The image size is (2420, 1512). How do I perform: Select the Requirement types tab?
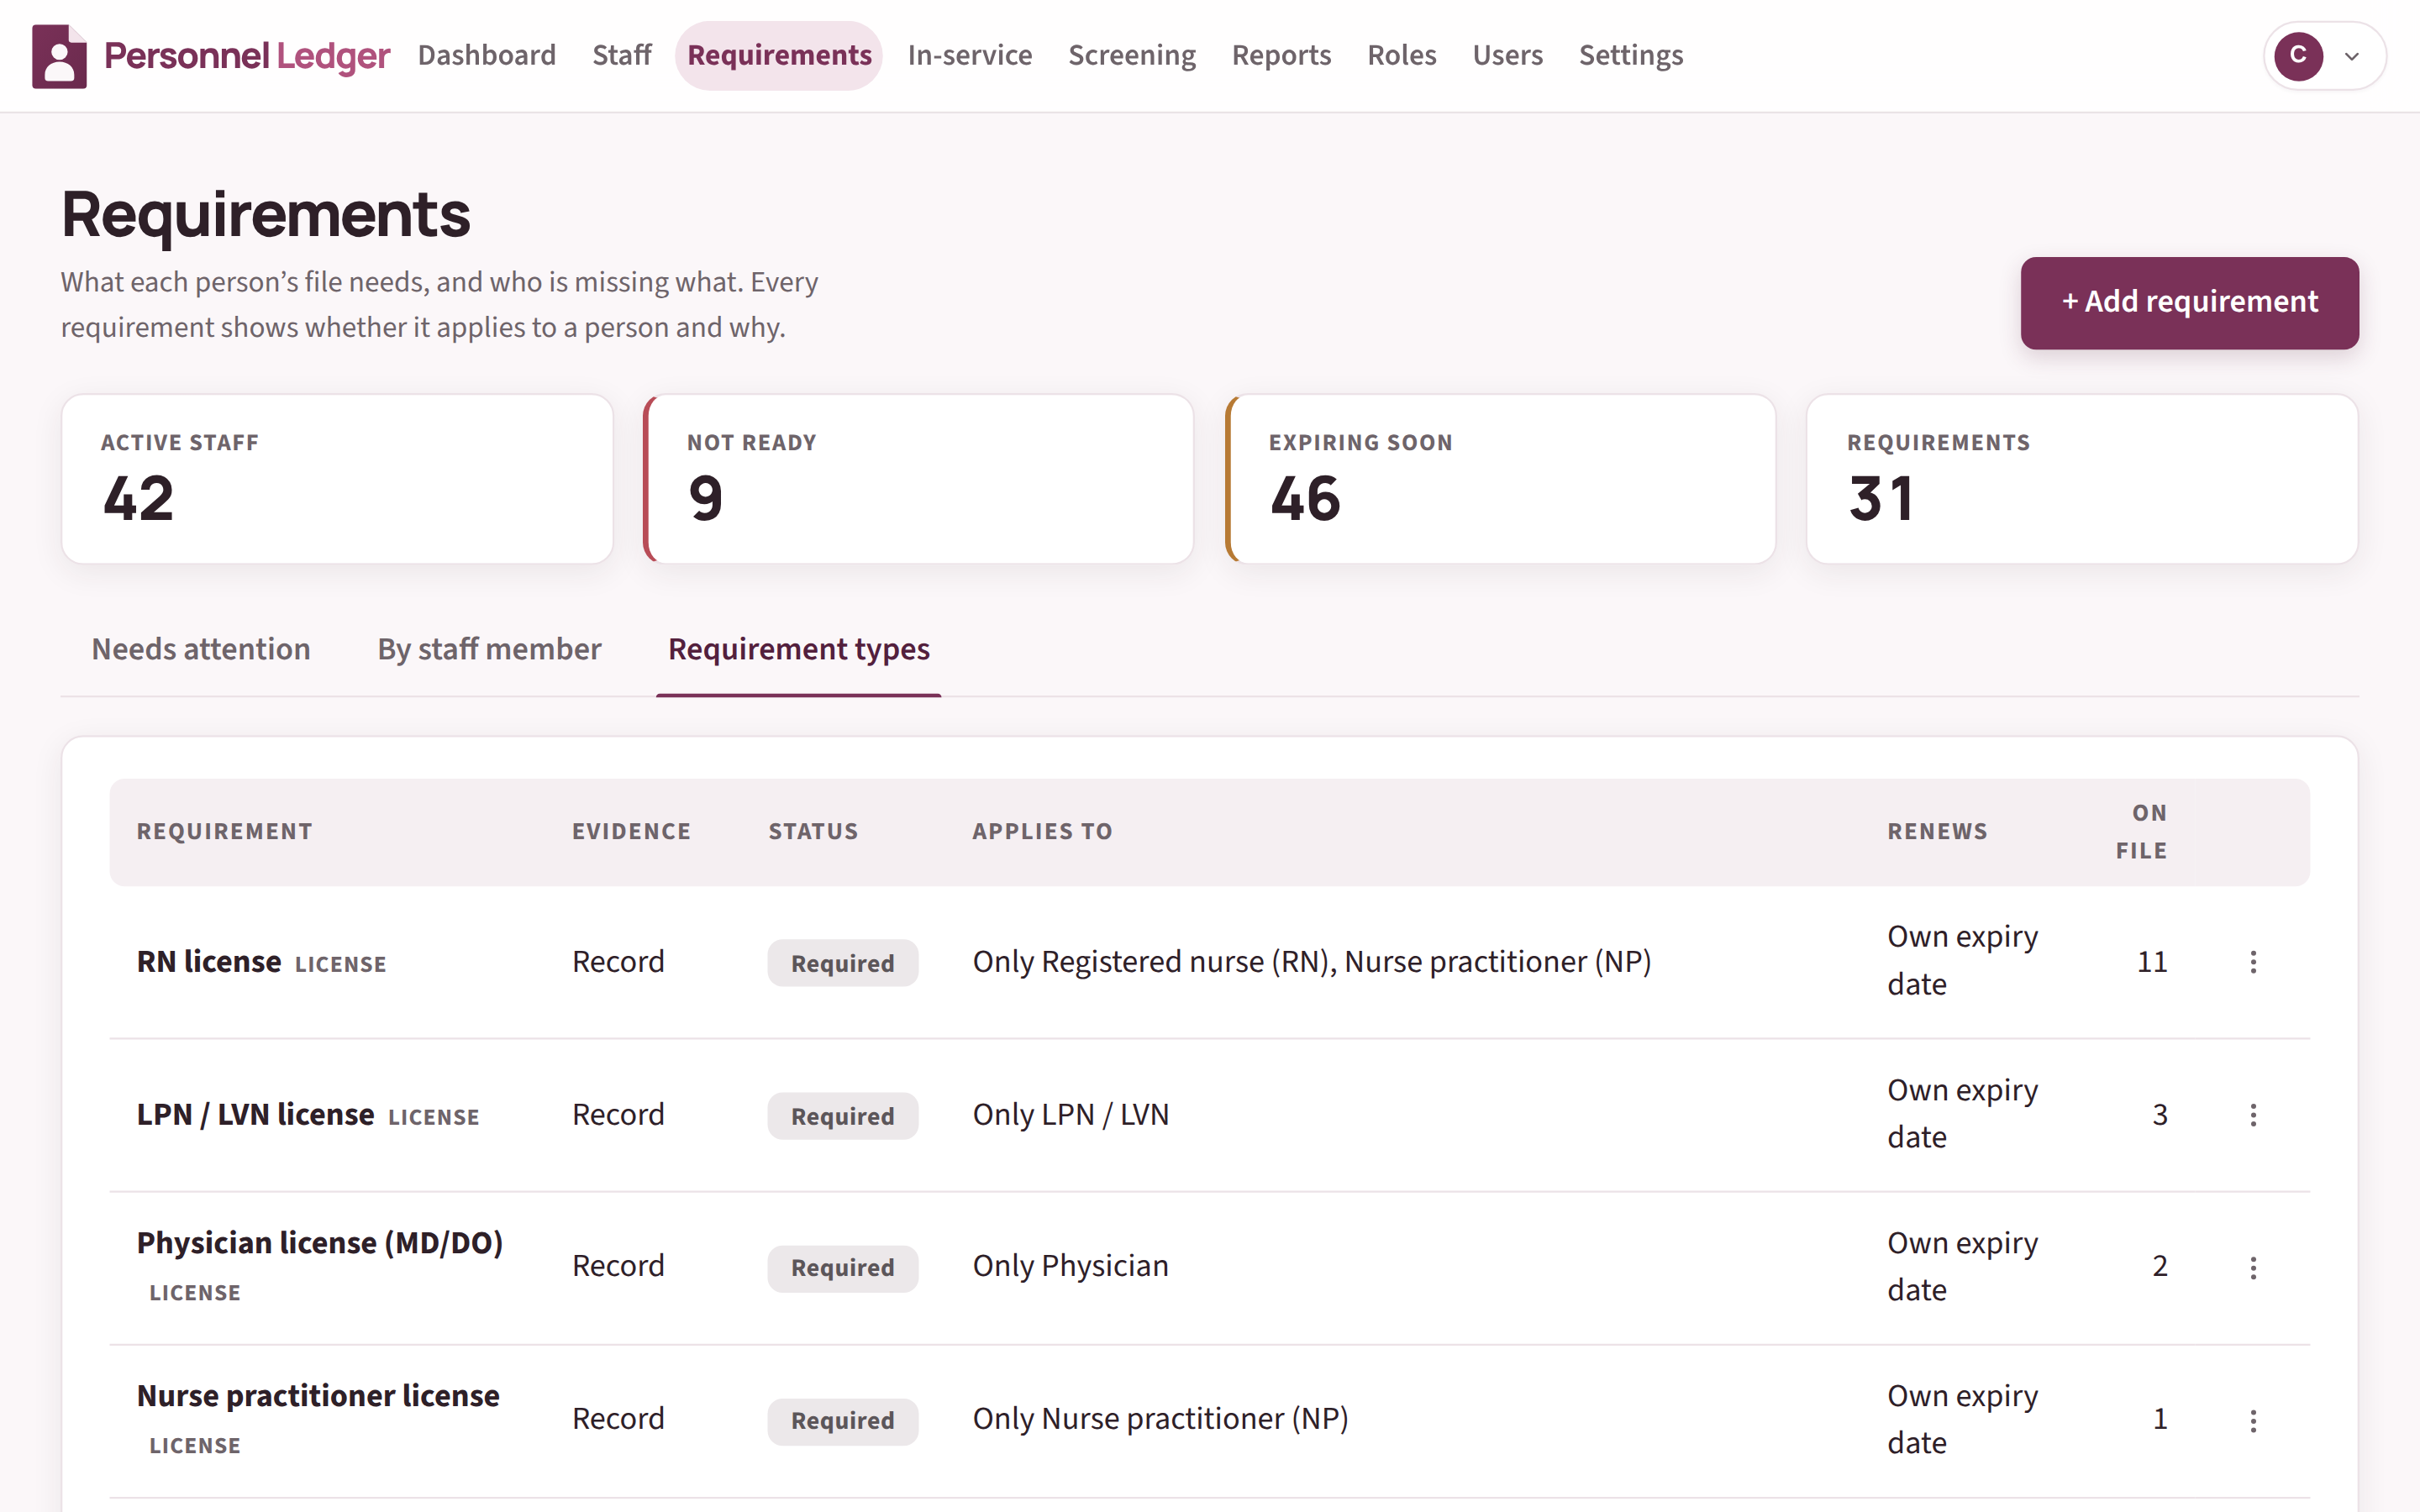click(x=799, y=649)
